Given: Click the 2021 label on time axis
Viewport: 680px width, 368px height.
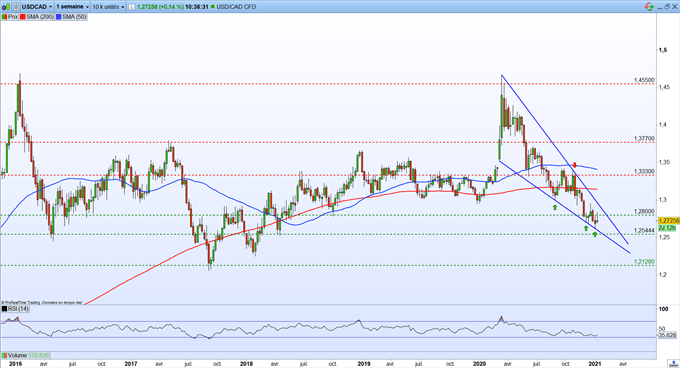Looking at the screenshot, I should (595, 364).
